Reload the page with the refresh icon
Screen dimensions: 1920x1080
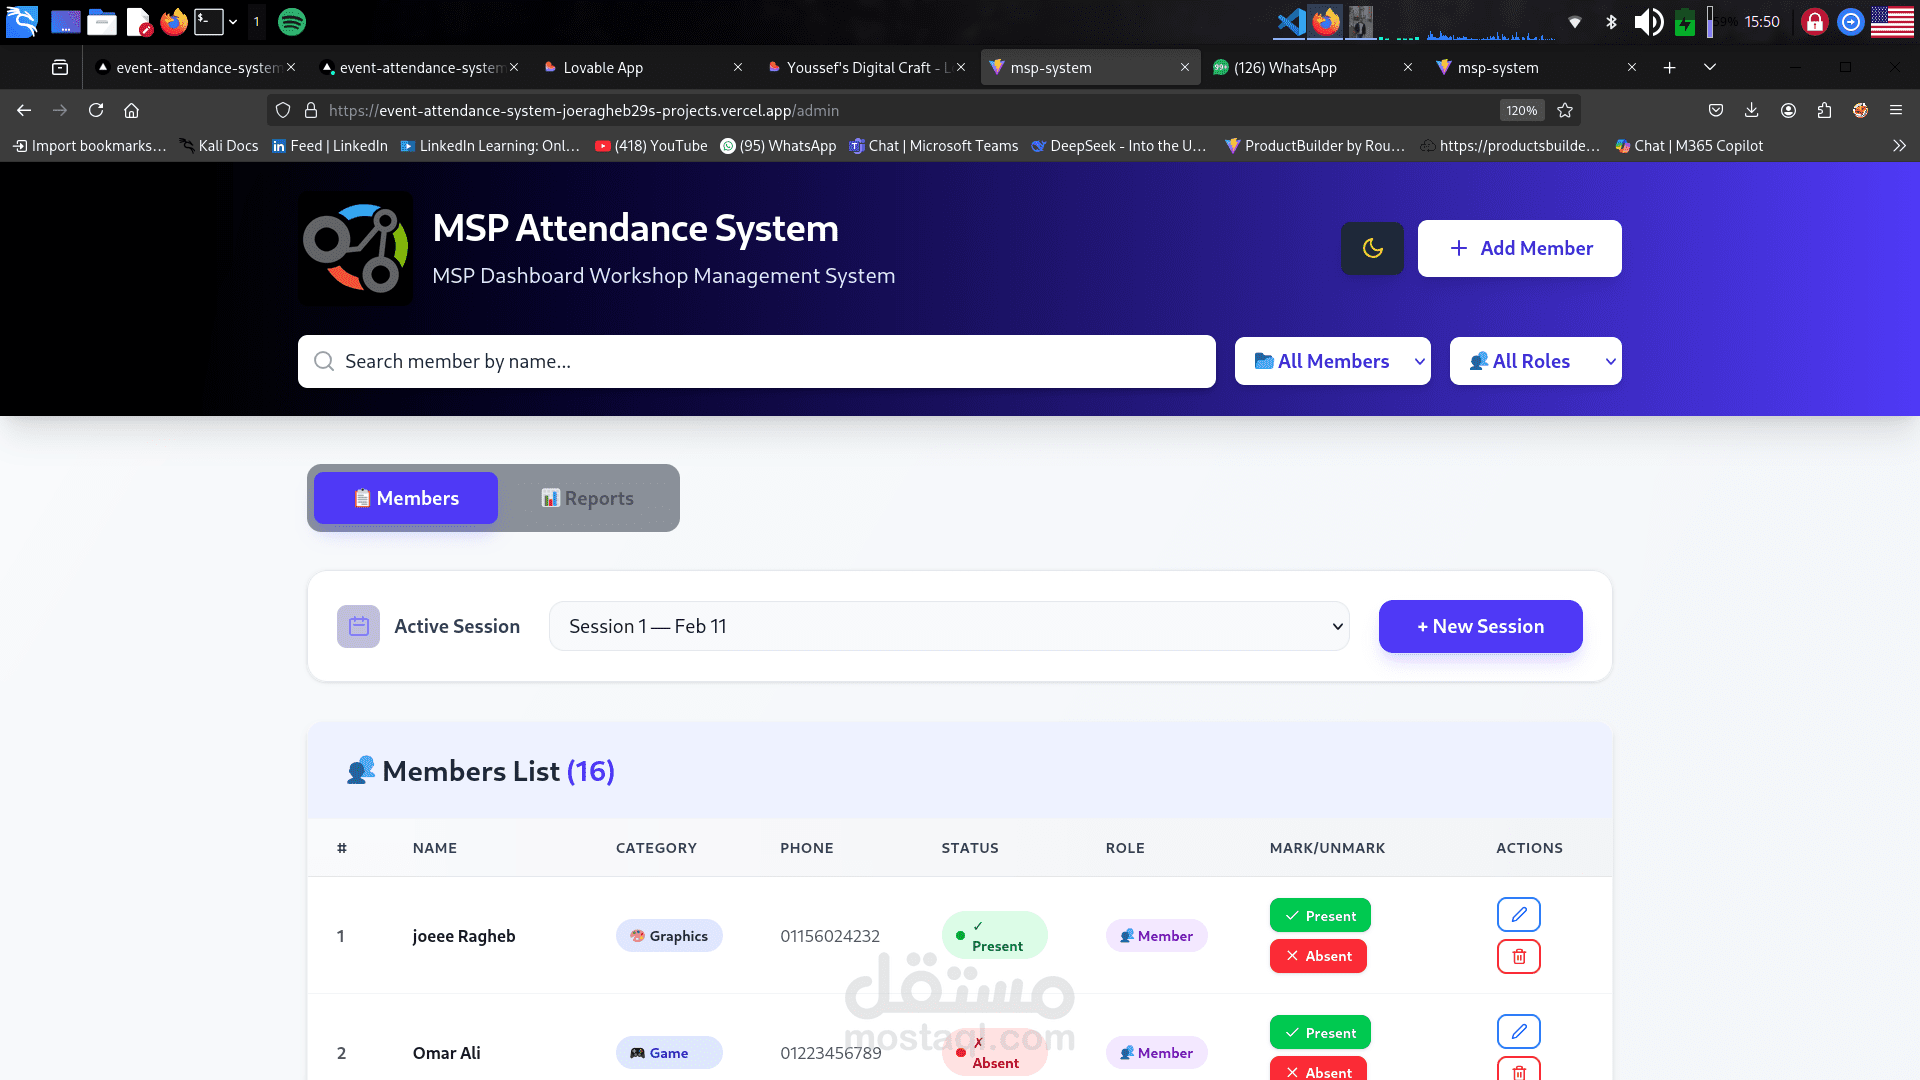[x=96, y=110]
